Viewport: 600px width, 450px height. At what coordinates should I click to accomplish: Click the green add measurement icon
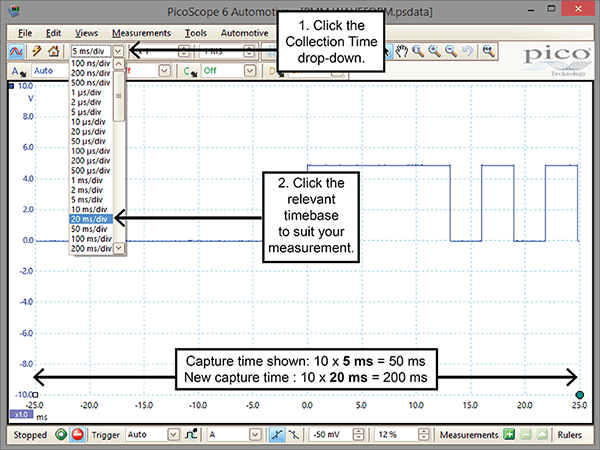pos(509,435)
